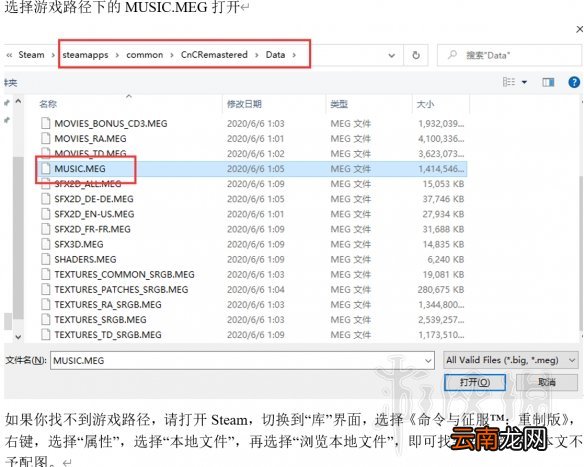Expand the chevron after Data breadcrumb
The image size is (584, 467).
(294, 55)
